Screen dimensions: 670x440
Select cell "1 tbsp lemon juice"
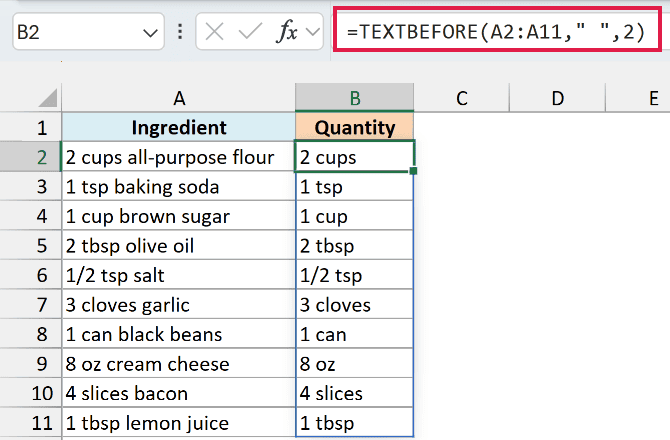point(179,422)
